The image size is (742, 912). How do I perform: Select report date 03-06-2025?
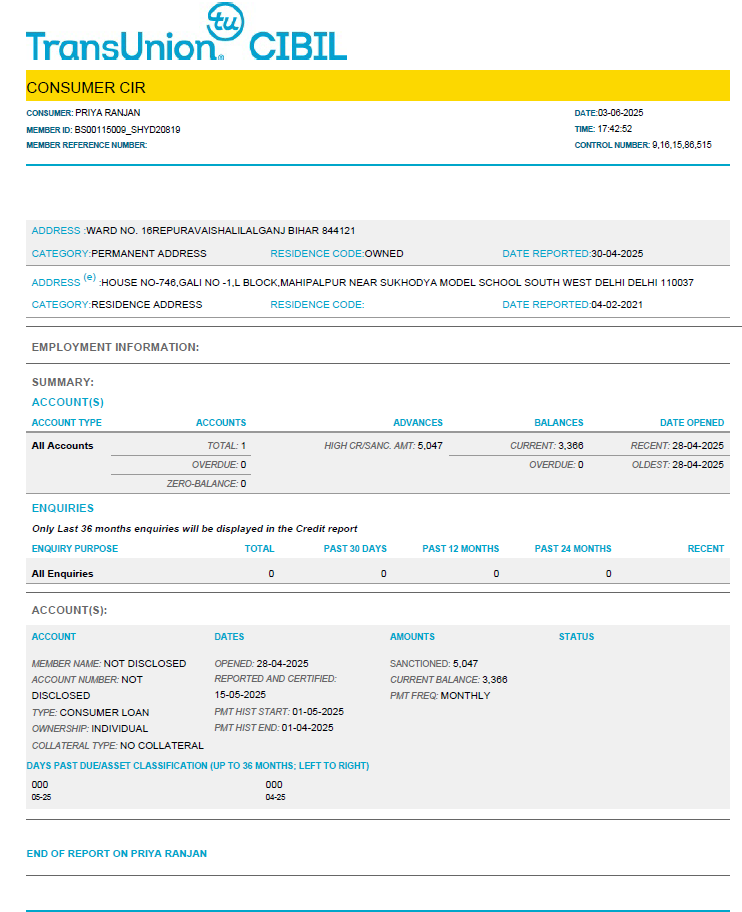pos(620,113)
